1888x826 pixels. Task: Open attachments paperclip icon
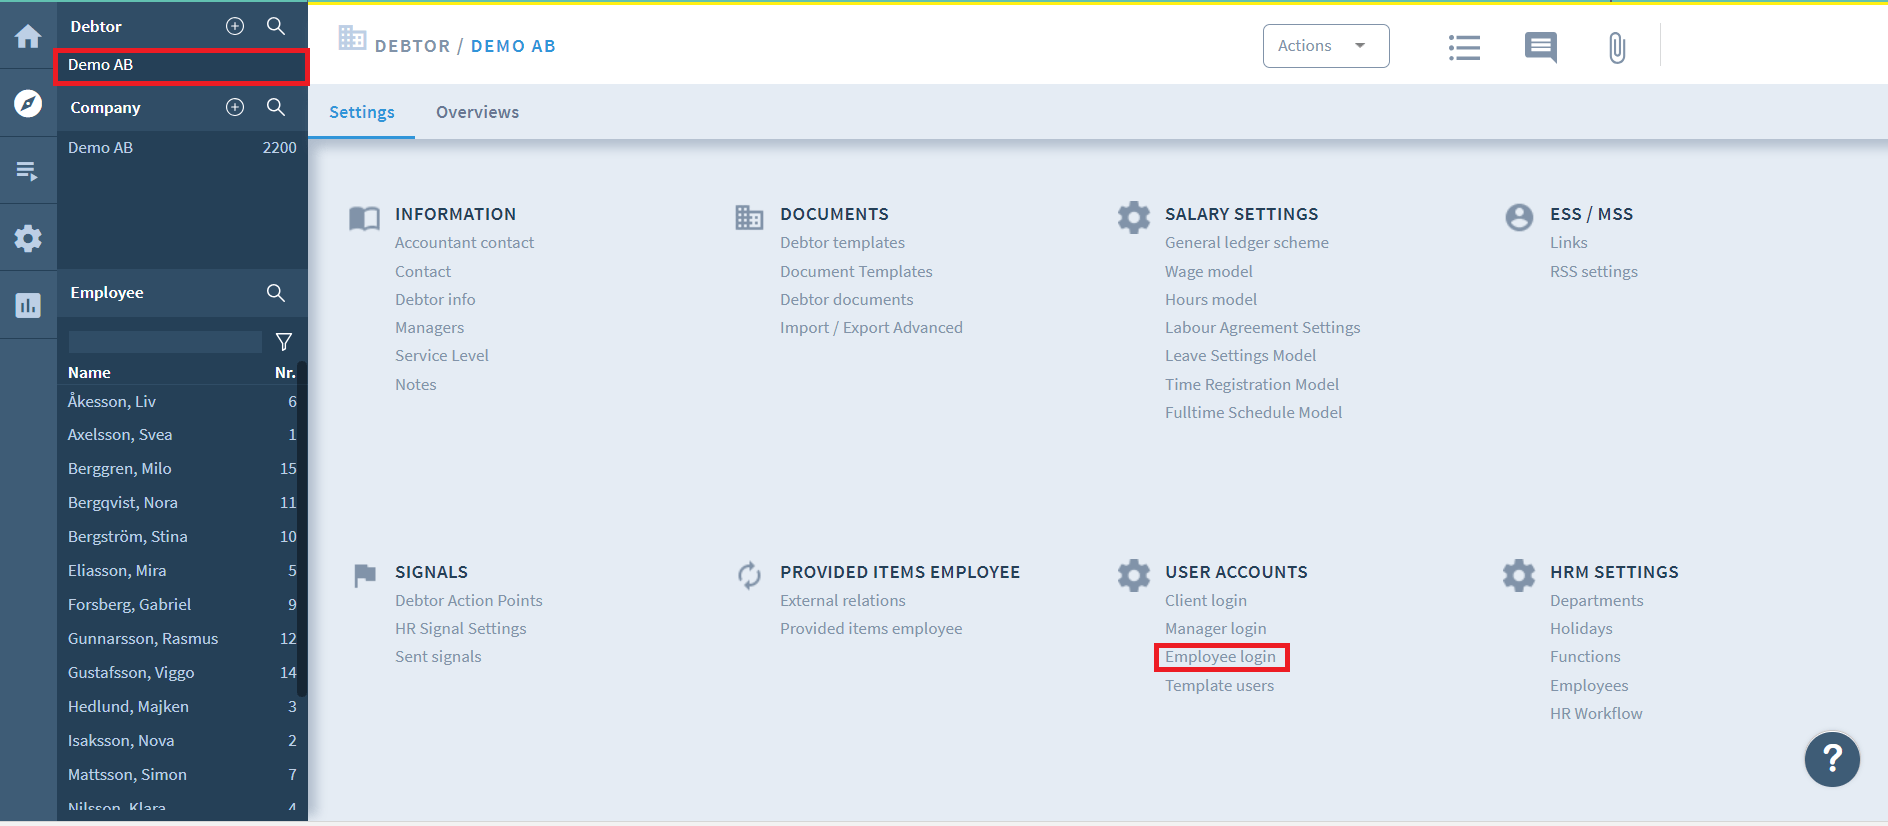coord(1617,47)
